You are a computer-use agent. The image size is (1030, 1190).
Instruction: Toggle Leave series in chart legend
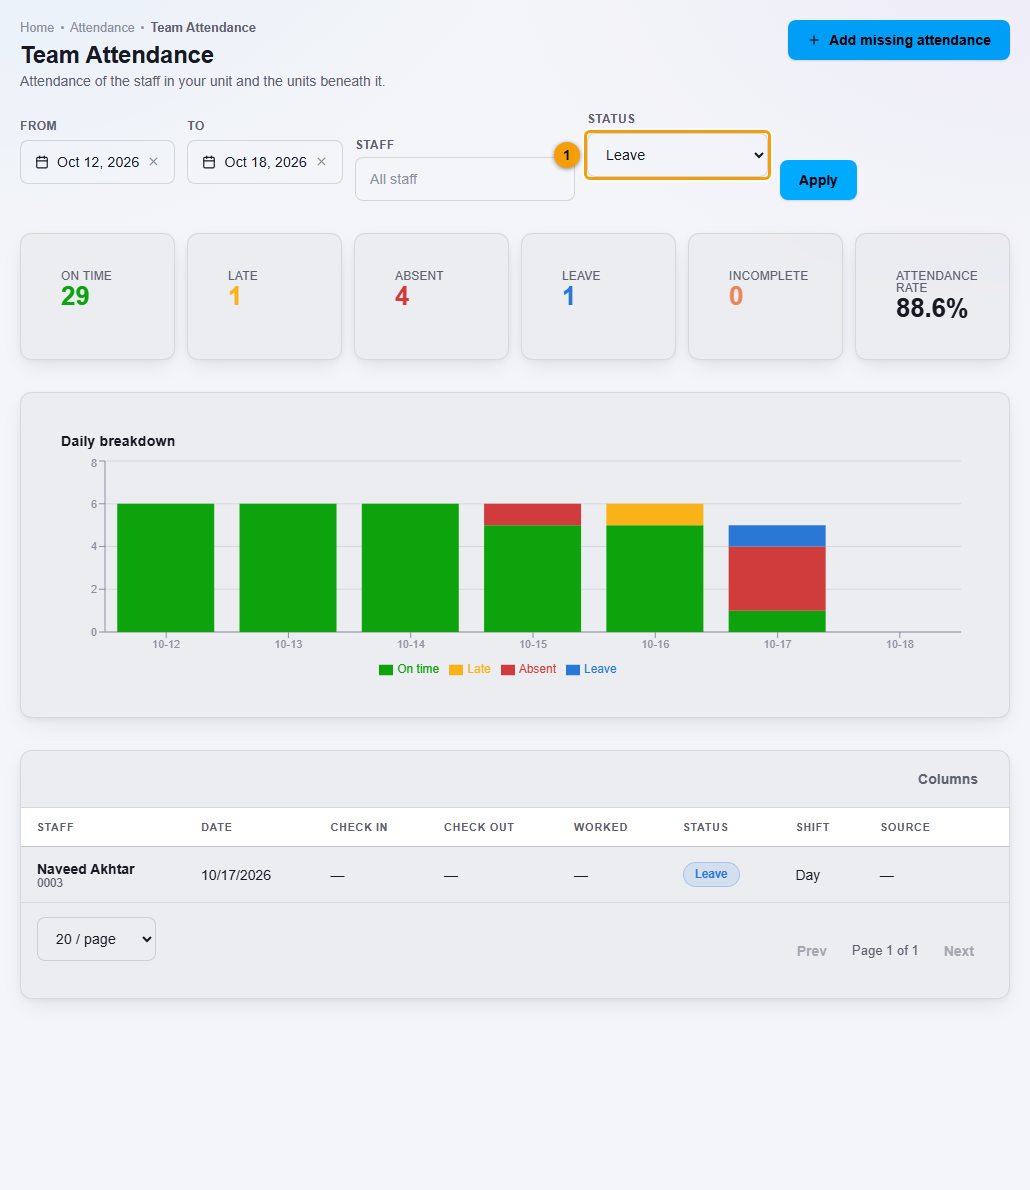click(x=591, y=669)
